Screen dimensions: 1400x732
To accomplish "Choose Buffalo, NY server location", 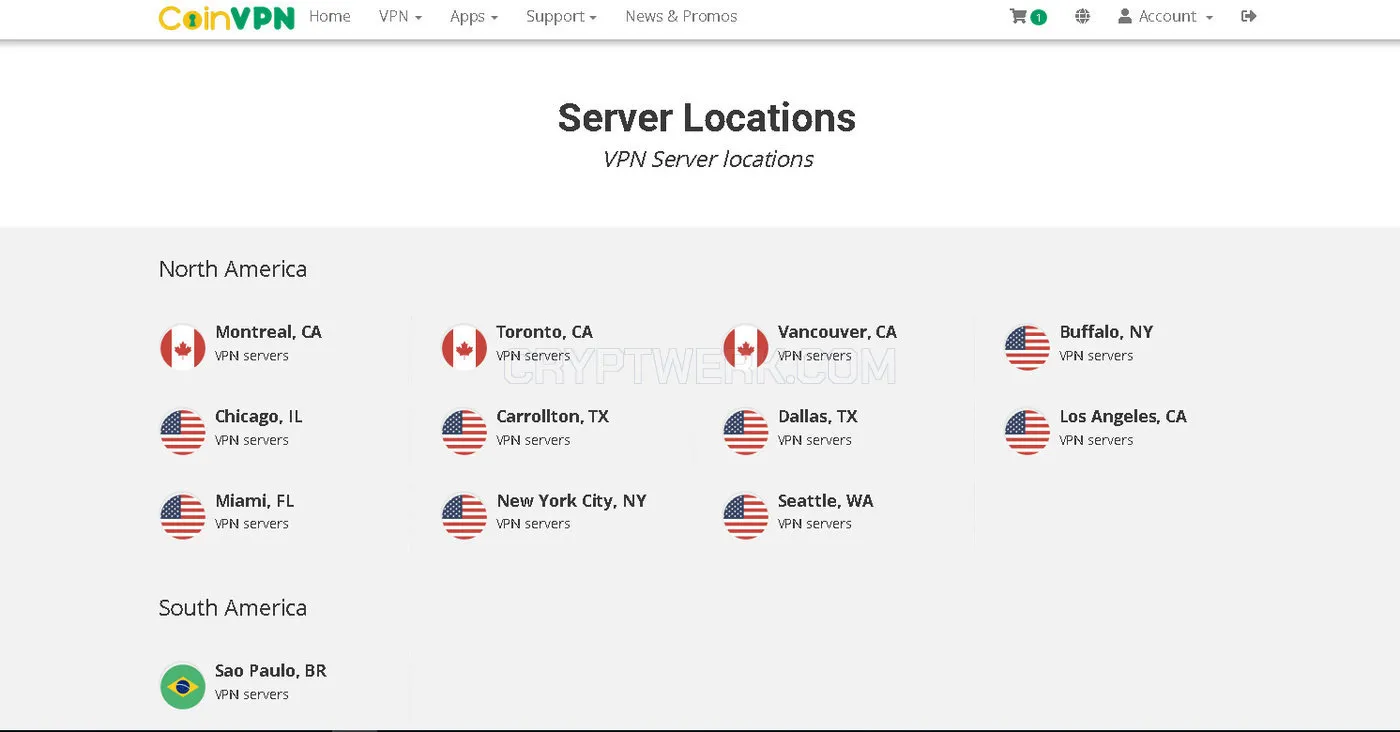I will tap(1106, 332).
